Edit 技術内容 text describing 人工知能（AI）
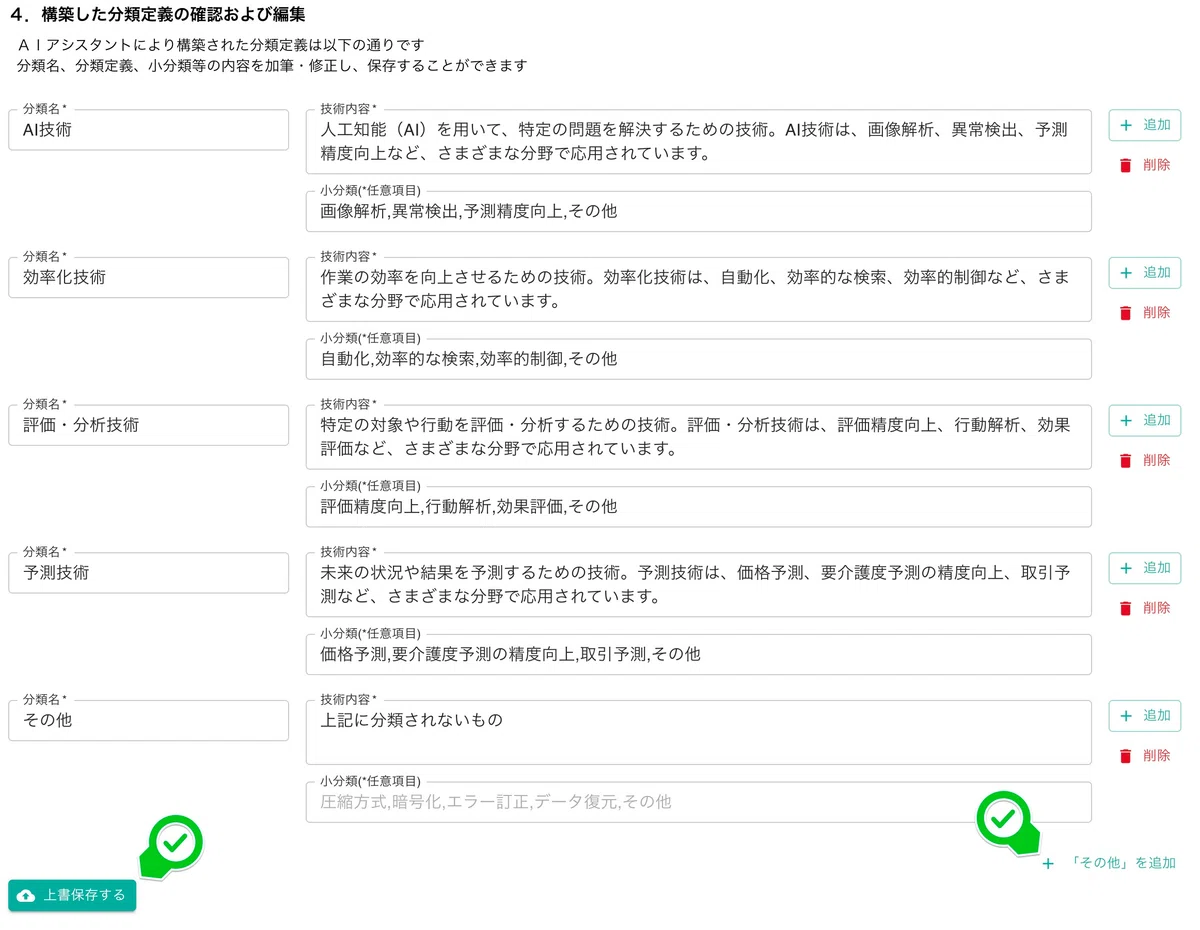Viewport: 1200px width, 930px height. (x=699, y=141)
